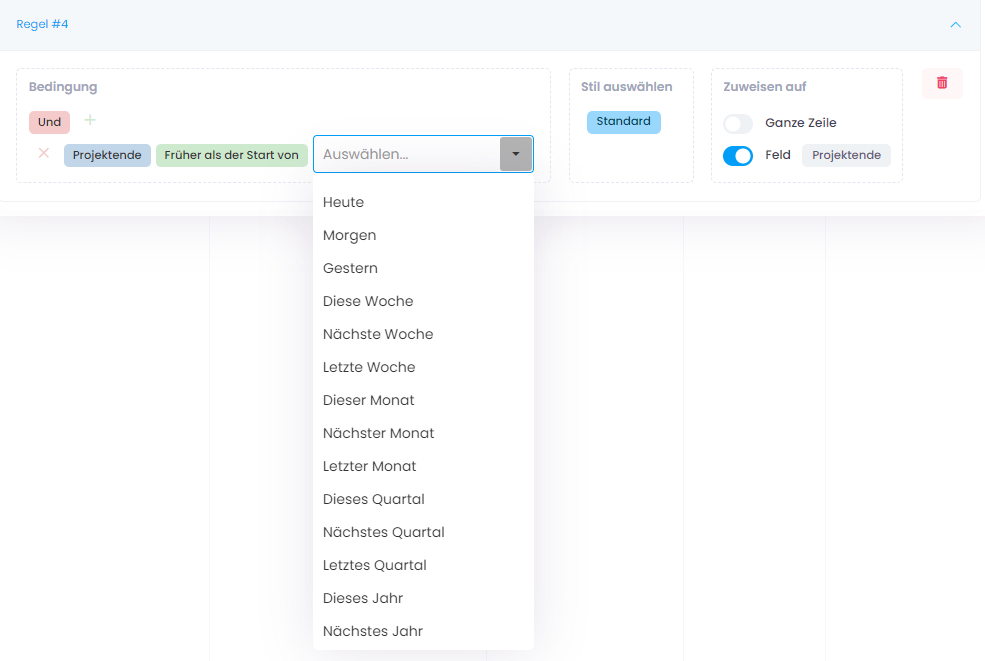This screenshot has height=661, width=985.
Task: Collapse Regel #4 with the chevron
Action: [955, 24]
